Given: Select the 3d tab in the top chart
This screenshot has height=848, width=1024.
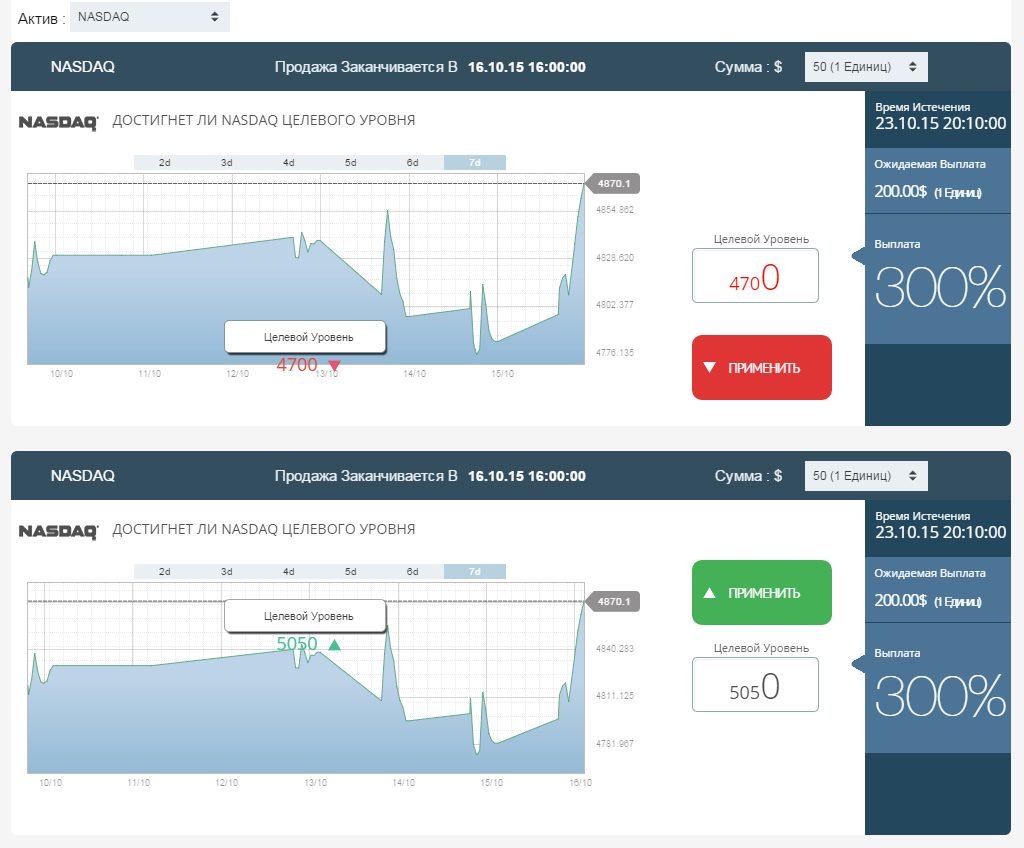Looking at the screenshot, I should pyautogui.click(x=227, y=163).
